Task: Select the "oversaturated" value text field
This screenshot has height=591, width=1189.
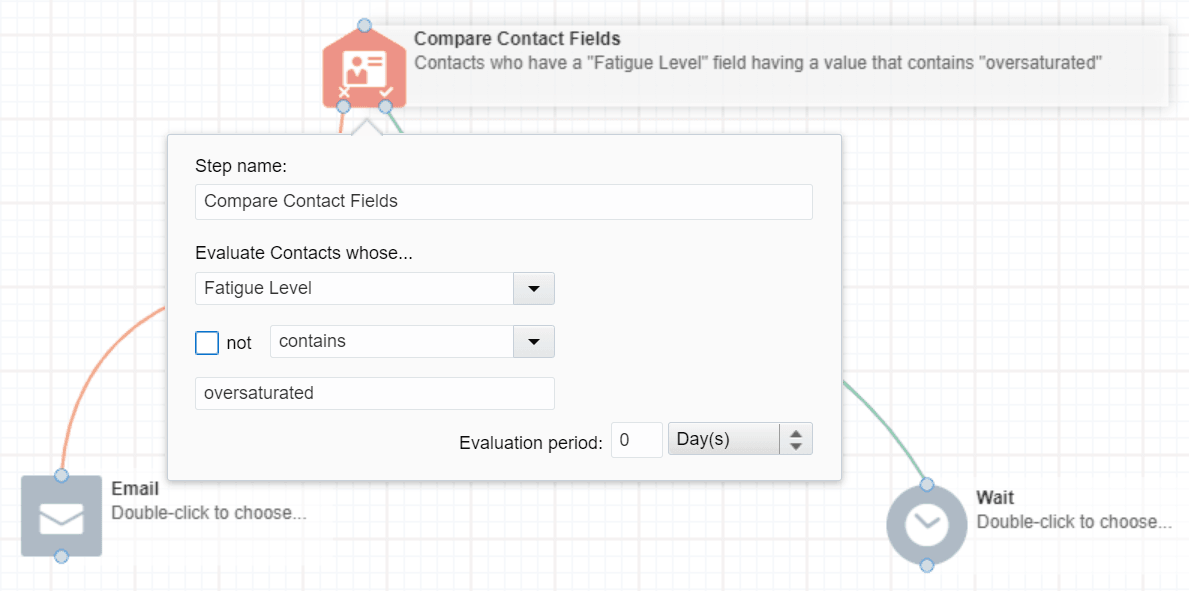Action: tap(374, 393)
